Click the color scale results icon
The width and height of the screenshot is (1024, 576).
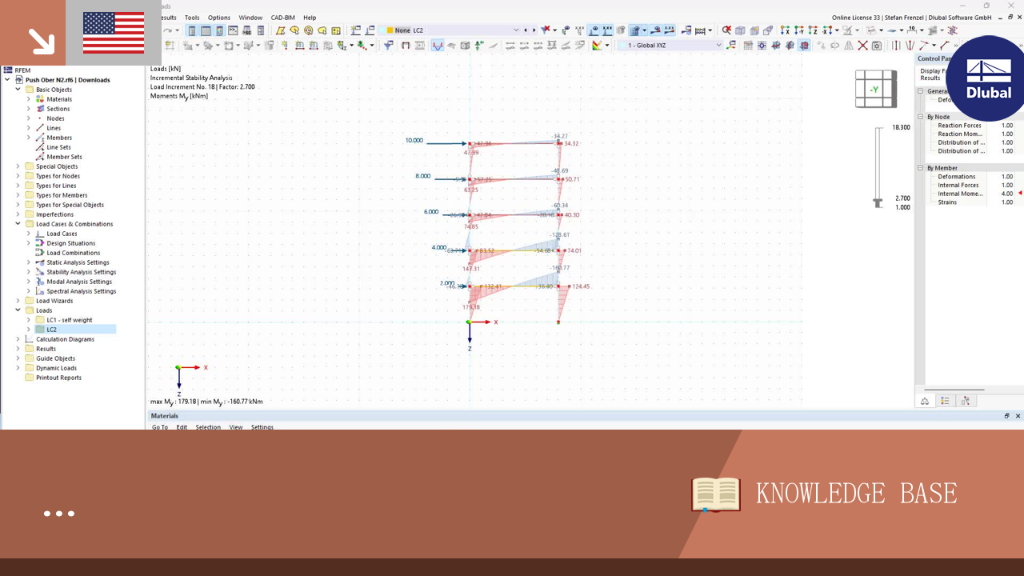(x=597, y=45)
